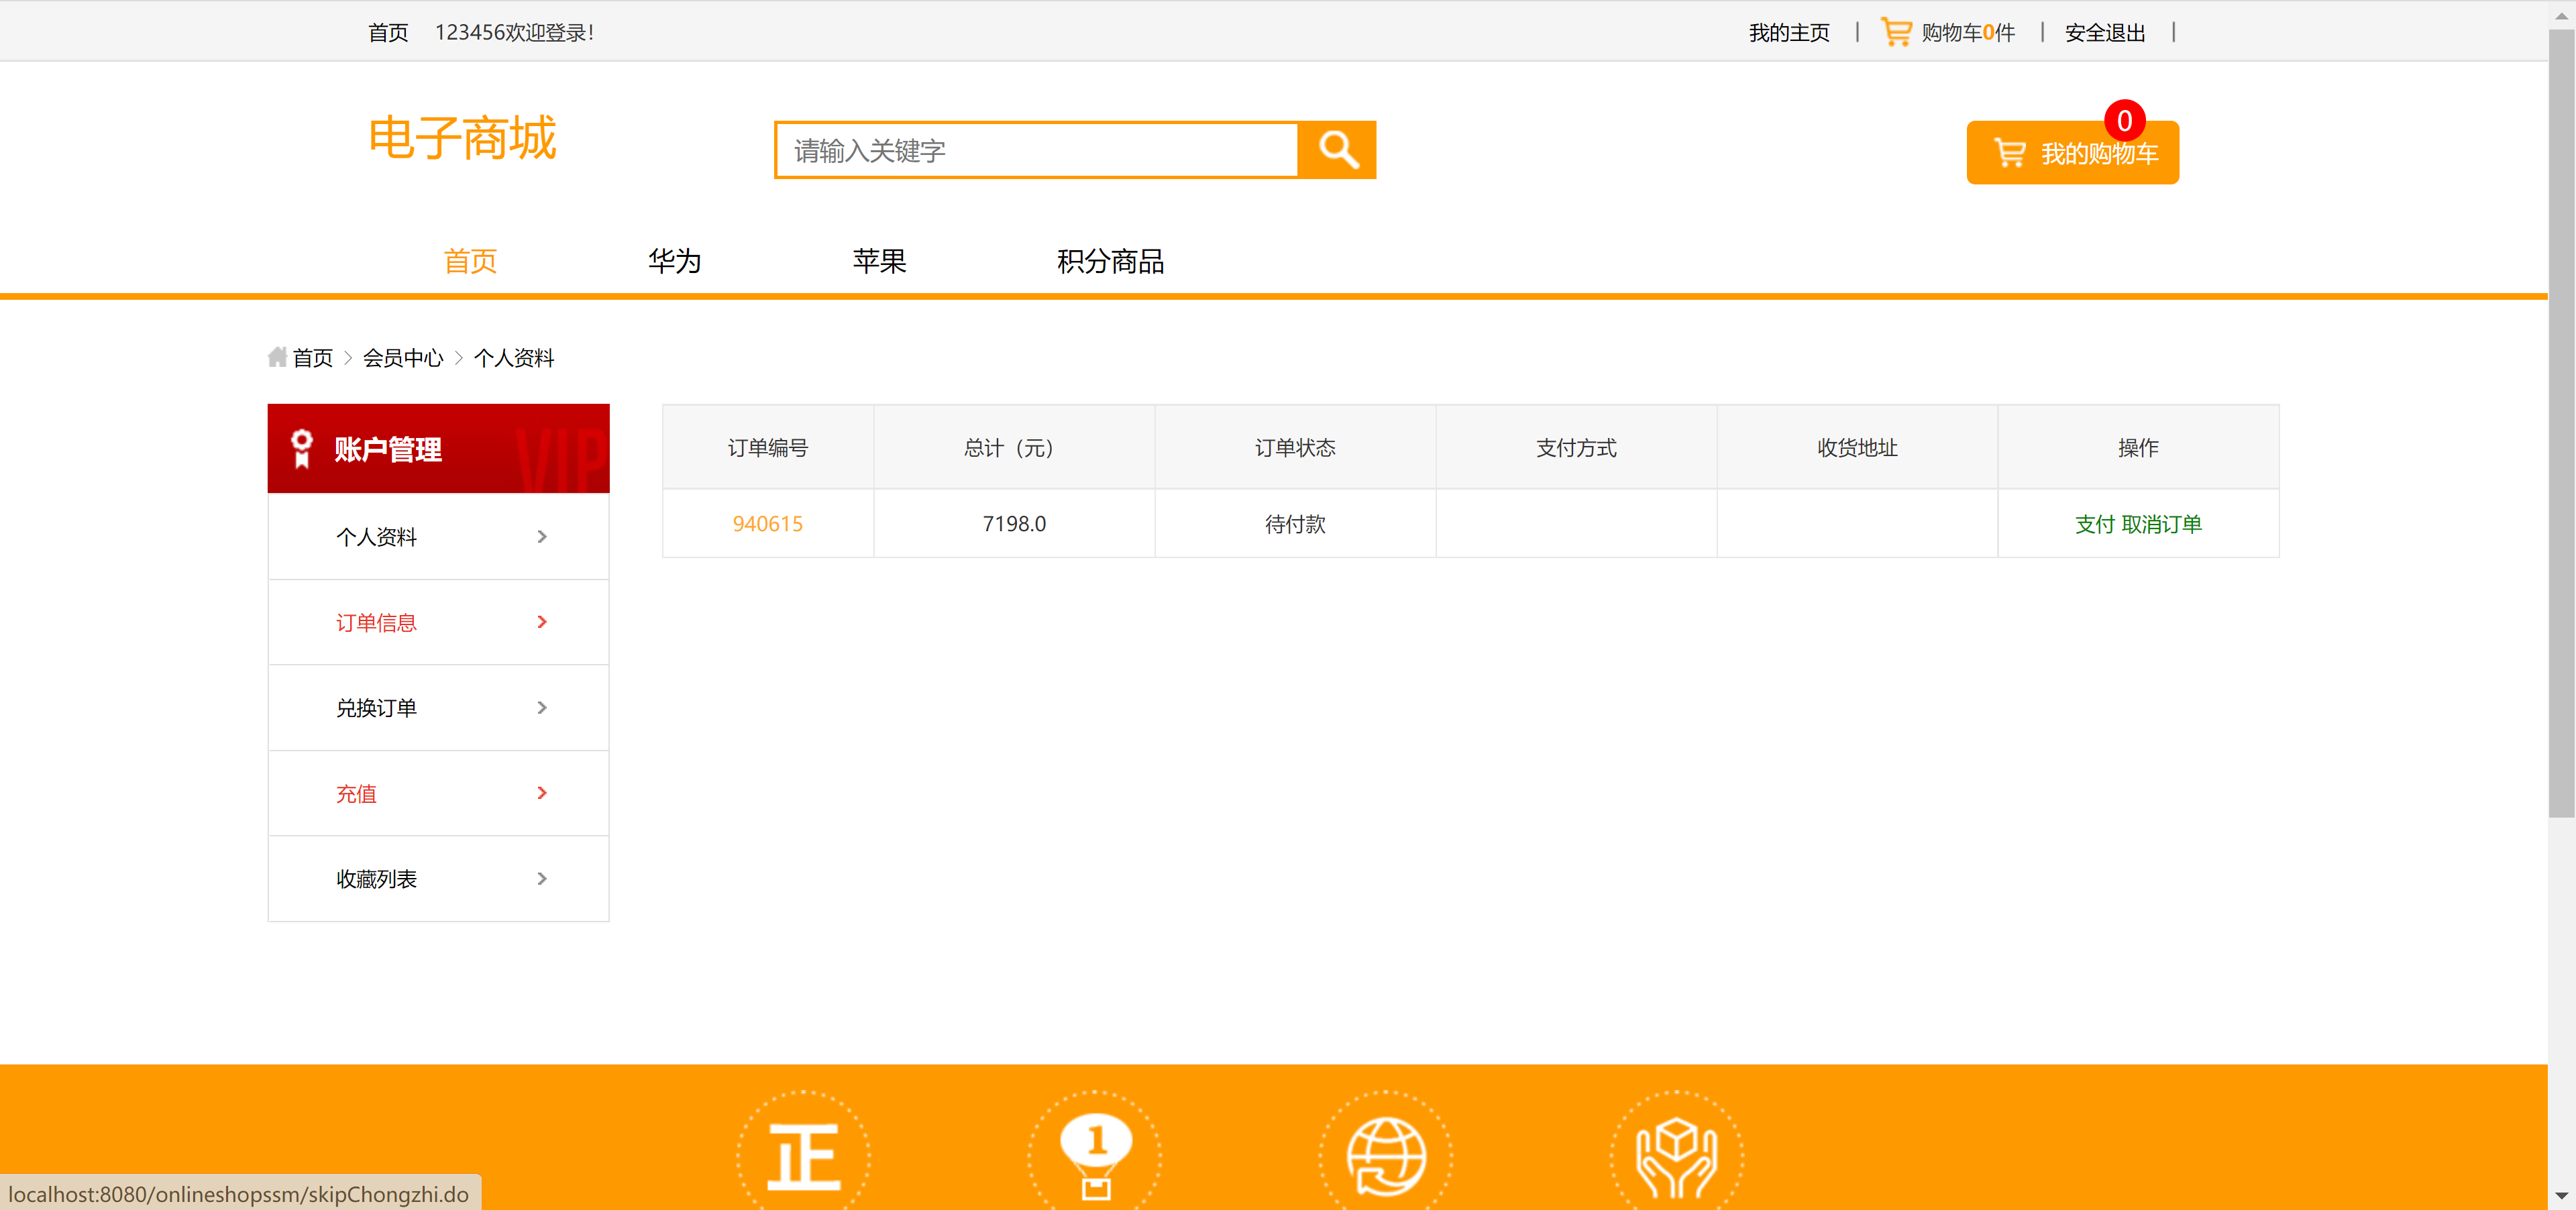Click the search magnifier icon

coord(1337,150)
